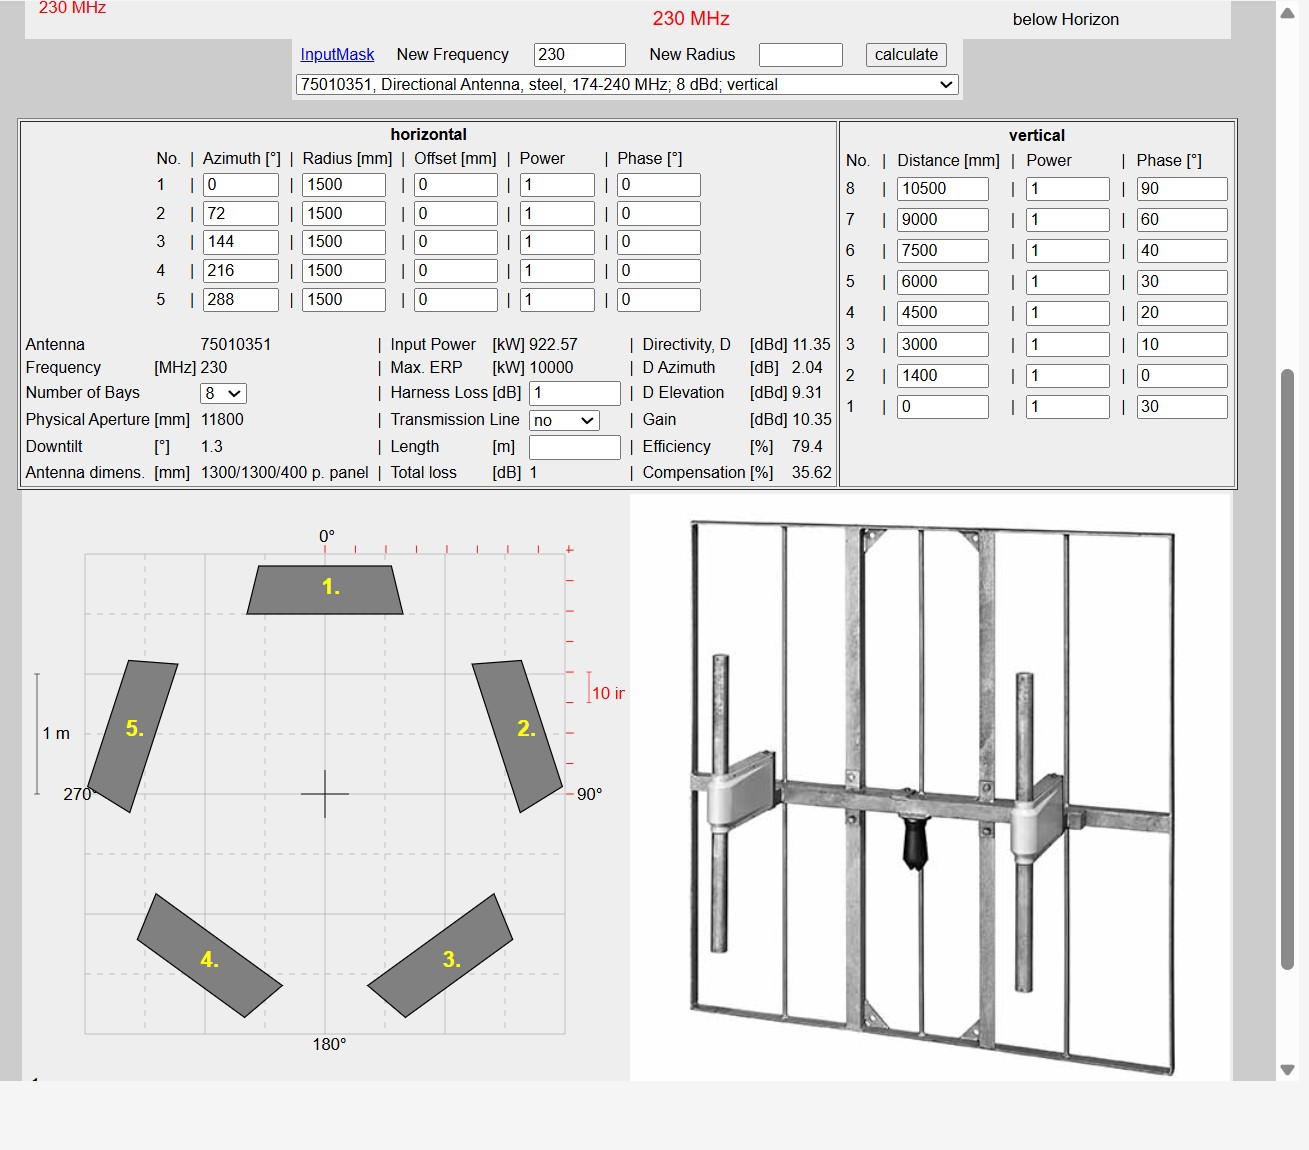Click antenna number 75010351 text
This screenshot has width=1309, height=1150.
point(236,344)
